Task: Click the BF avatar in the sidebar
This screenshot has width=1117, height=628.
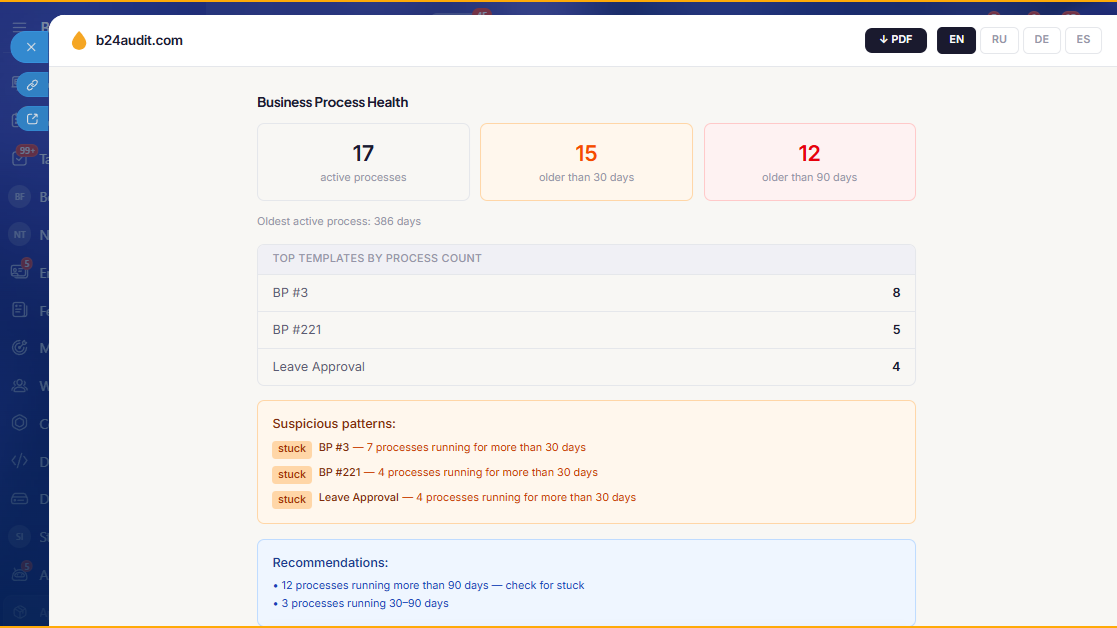Action: point(19,197)
